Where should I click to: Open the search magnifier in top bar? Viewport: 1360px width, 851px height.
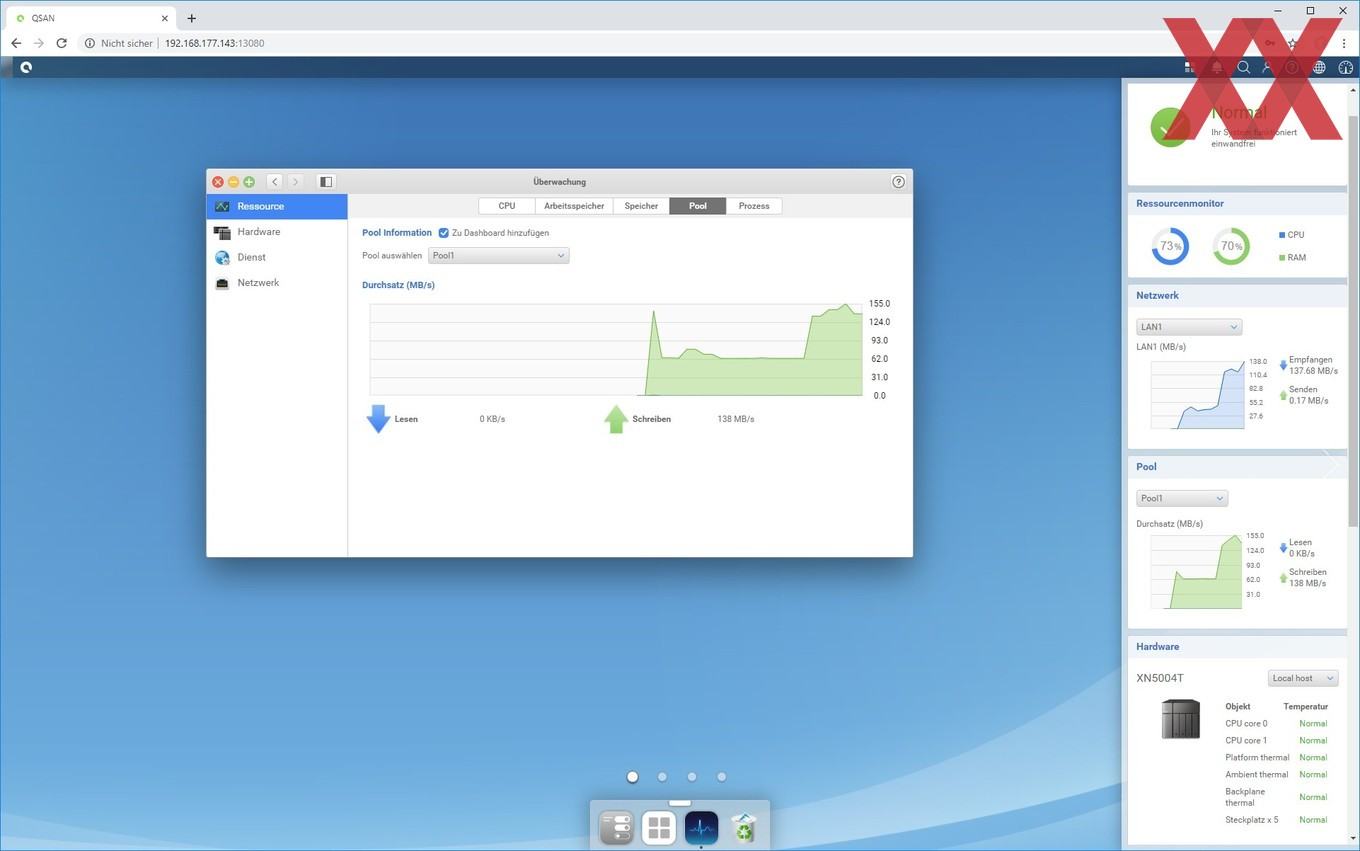(x=1243, y=67)
